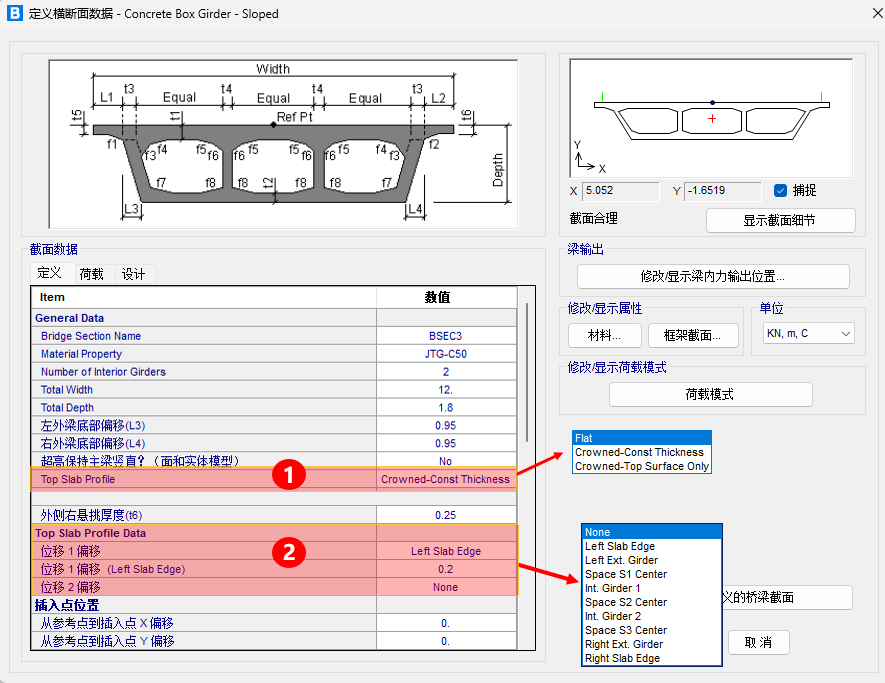885x683 pixels.
Task: Open 框架截面... properties
Action: tap(693, 335)
